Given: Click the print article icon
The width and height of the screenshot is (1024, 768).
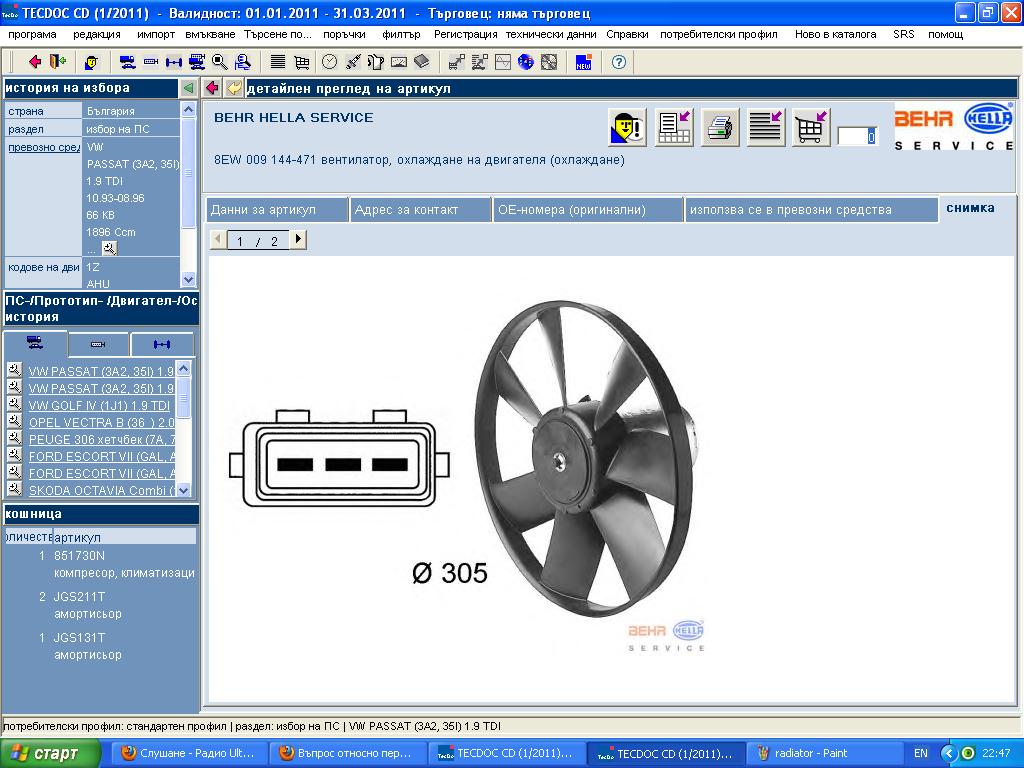Looking at the screenshot, I should click(x=720, y=128).
